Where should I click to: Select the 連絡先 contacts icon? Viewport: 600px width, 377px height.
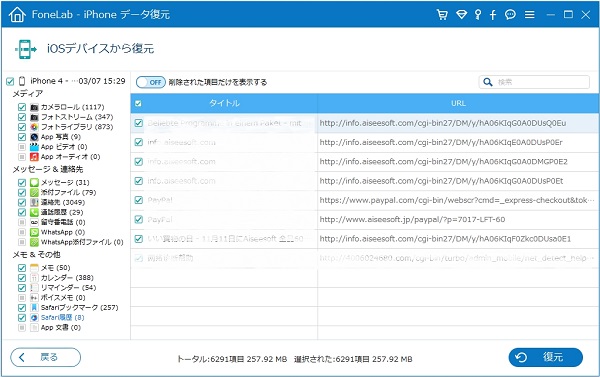tap(34, 202)
